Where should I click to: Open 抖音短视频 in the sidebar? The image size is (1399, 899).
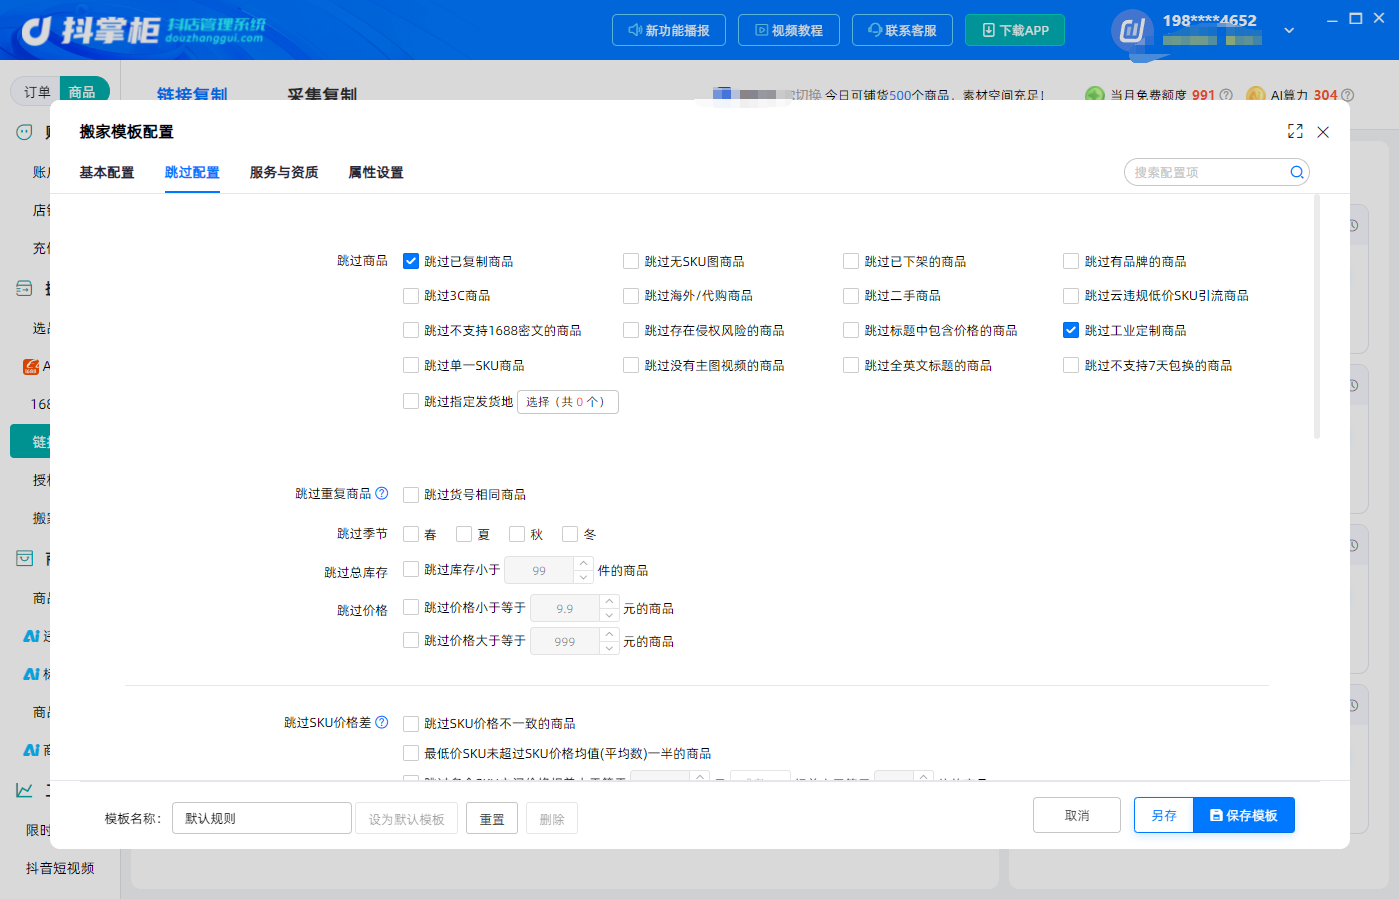click(x=60, y=868)
